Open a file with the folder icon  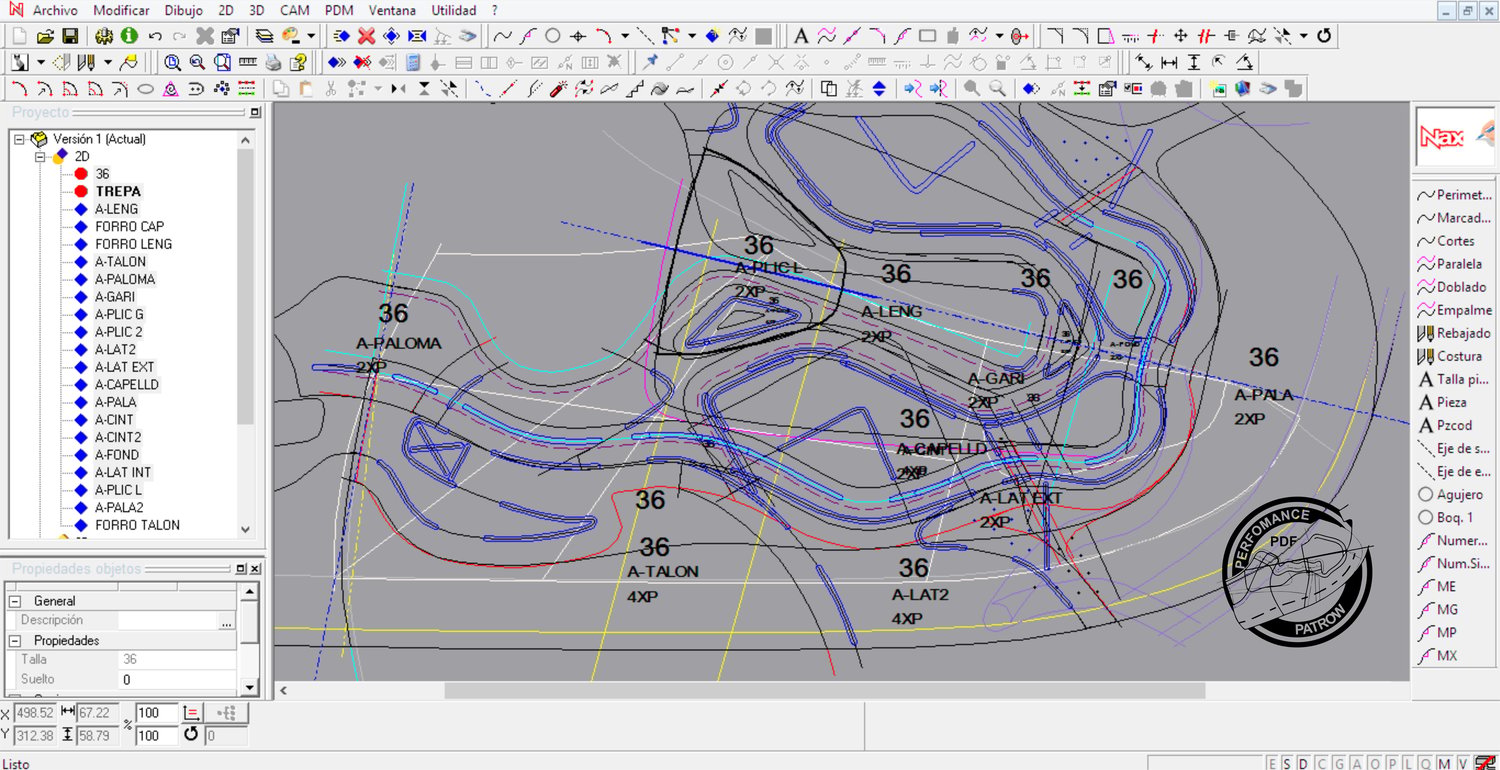(45, 35)
